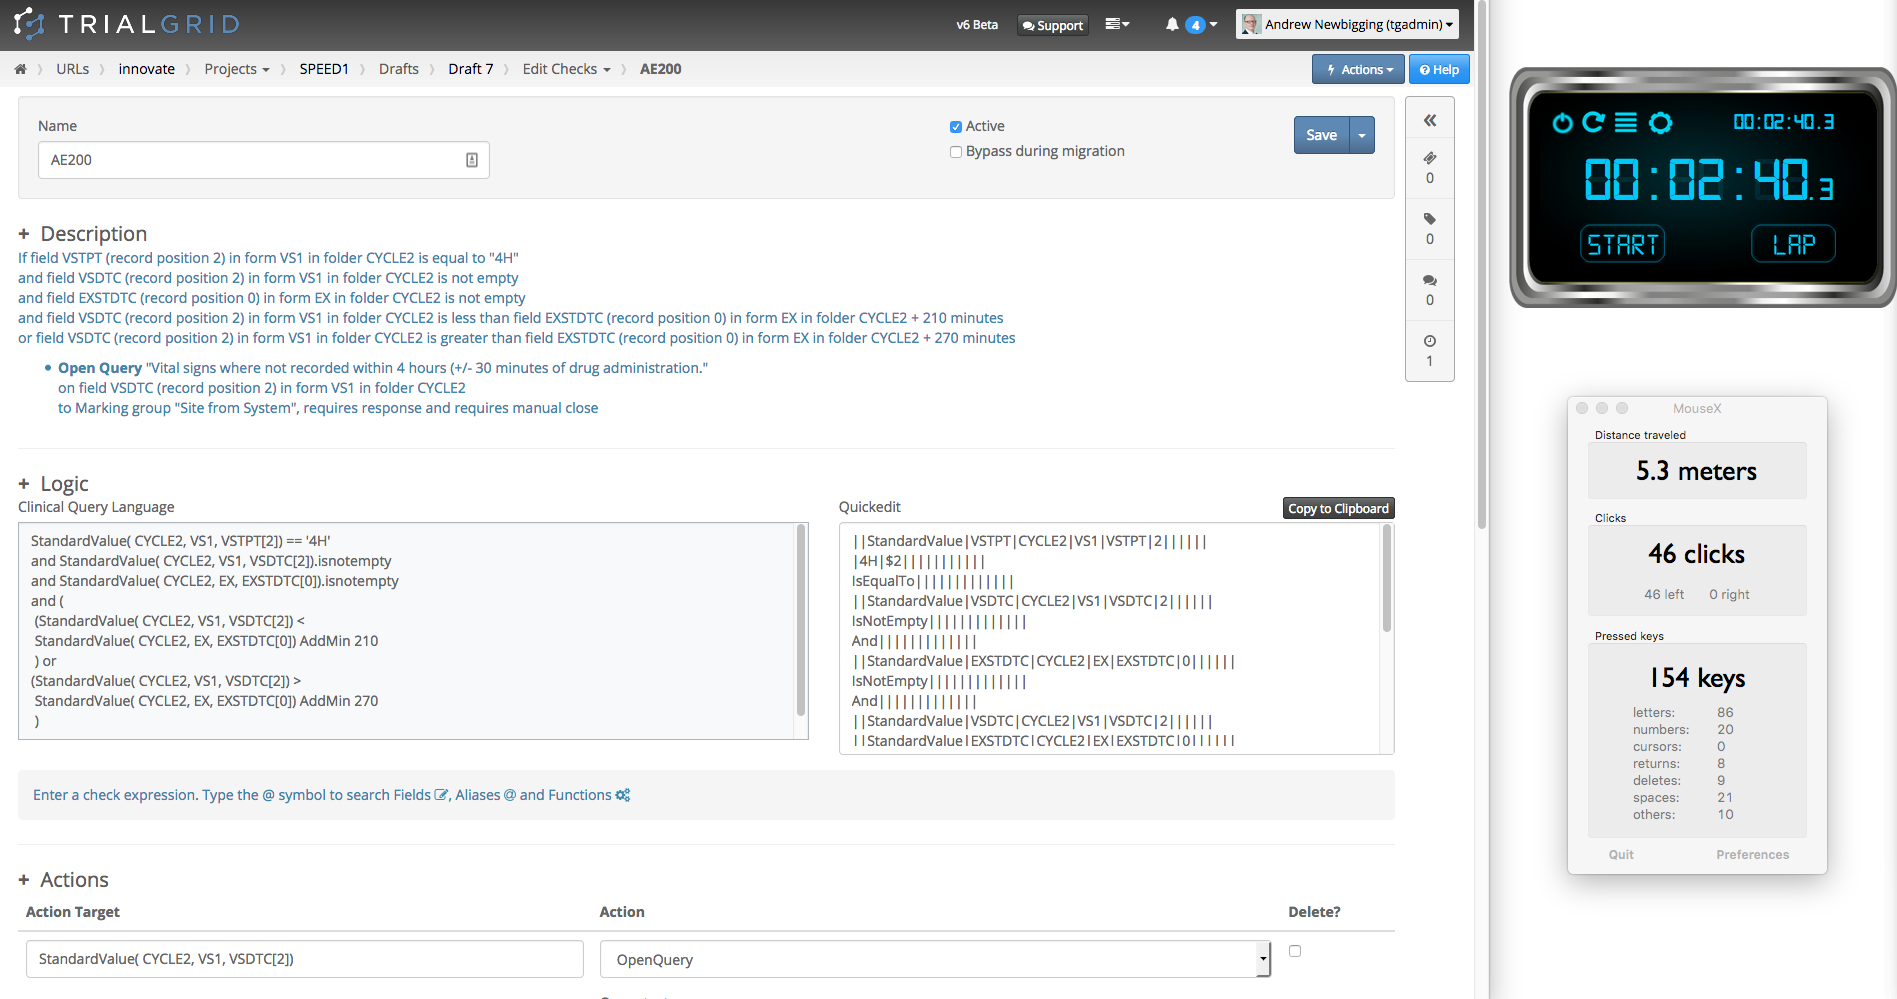Viewport: 1897px width, 999px height.
Task: Open the comments icon in sidebar
Action: 1429,280
